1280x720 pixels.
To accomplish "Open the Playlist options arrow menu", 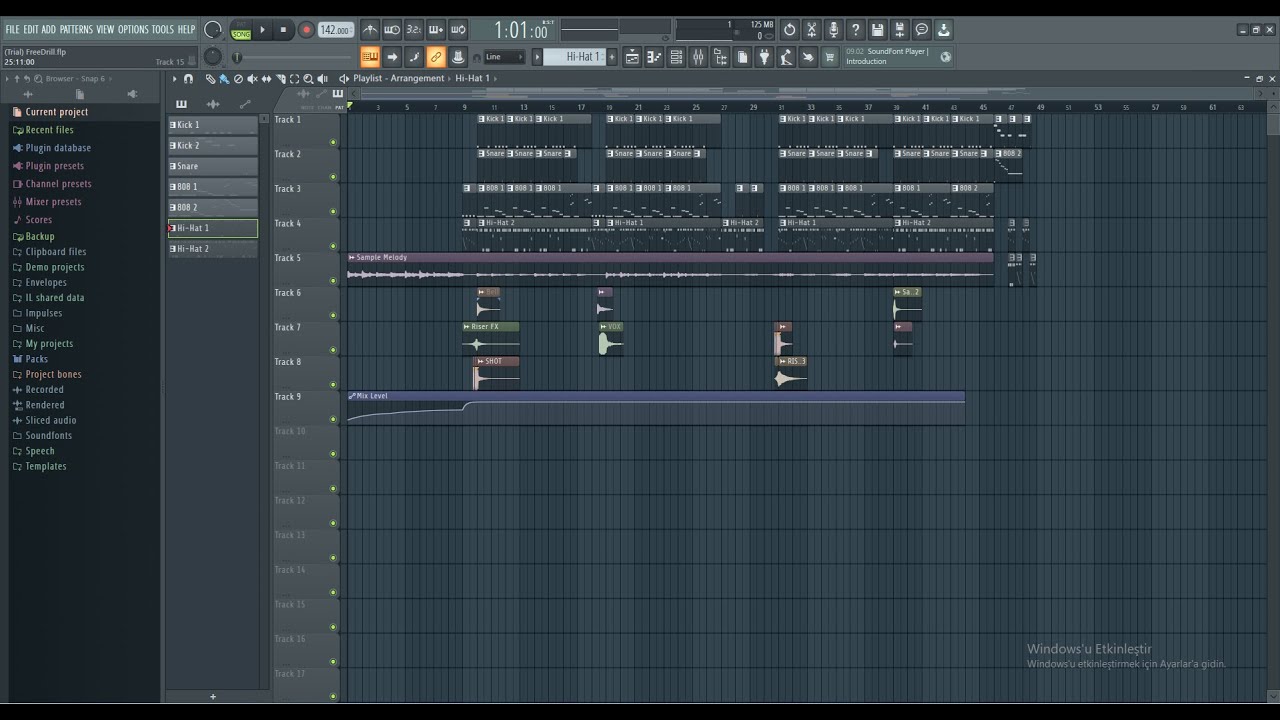I will point(174,78).
